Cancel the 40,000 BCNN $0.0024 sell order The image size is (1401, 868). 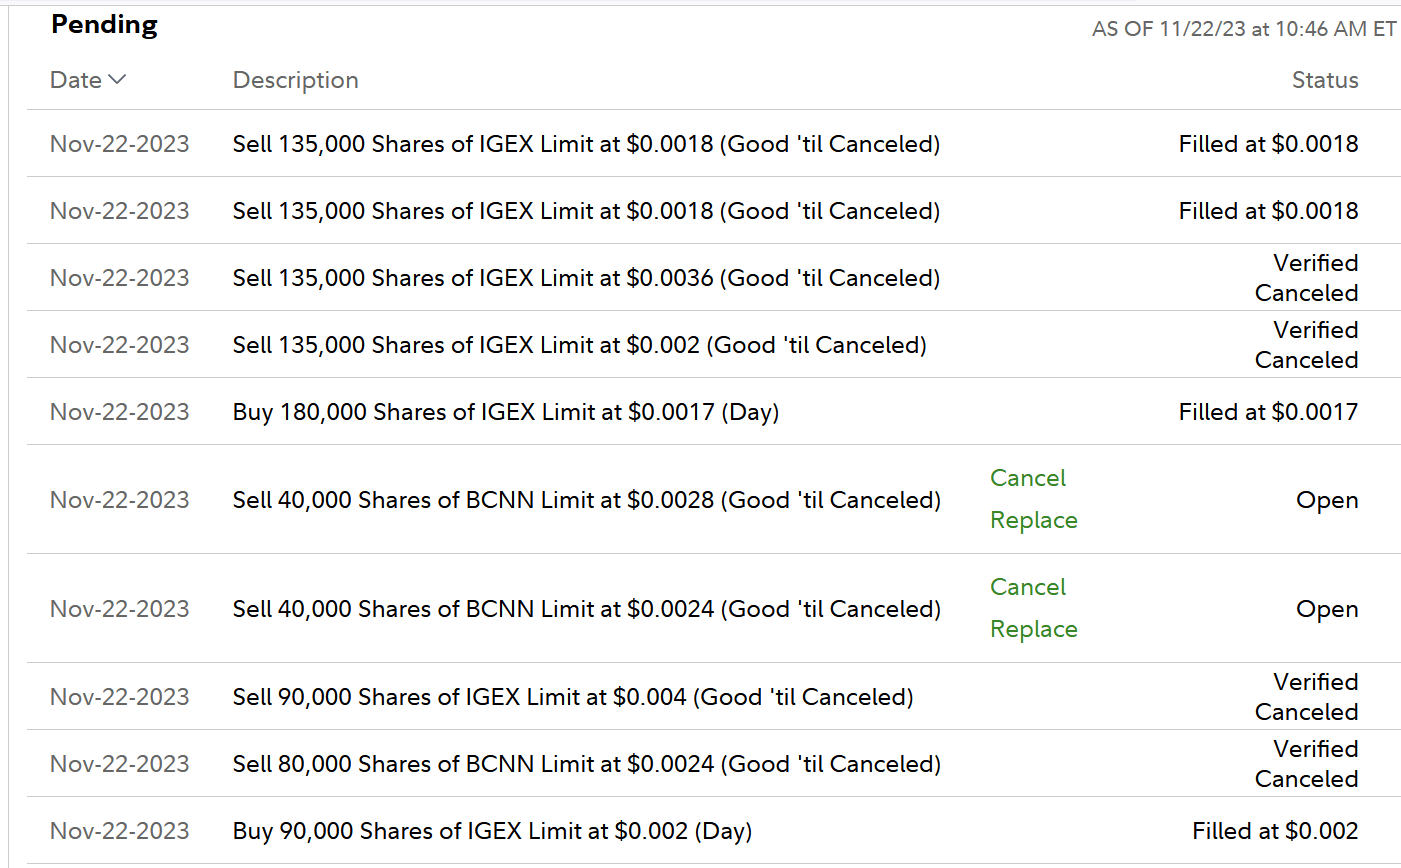pyautogui.click(x=1028, y=587)
